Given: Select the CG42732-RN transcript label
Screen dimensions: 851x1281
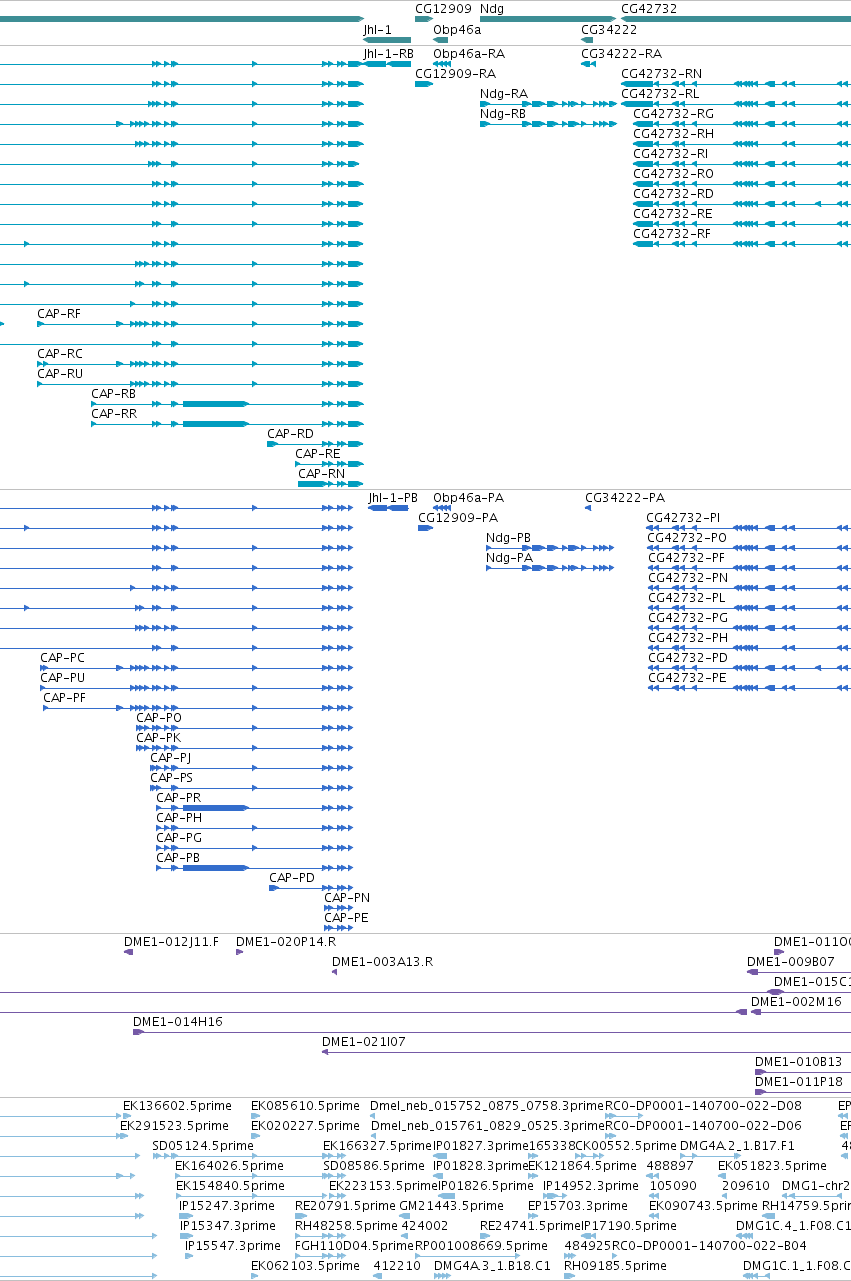Looking at the screenshot, I should 661,74.
